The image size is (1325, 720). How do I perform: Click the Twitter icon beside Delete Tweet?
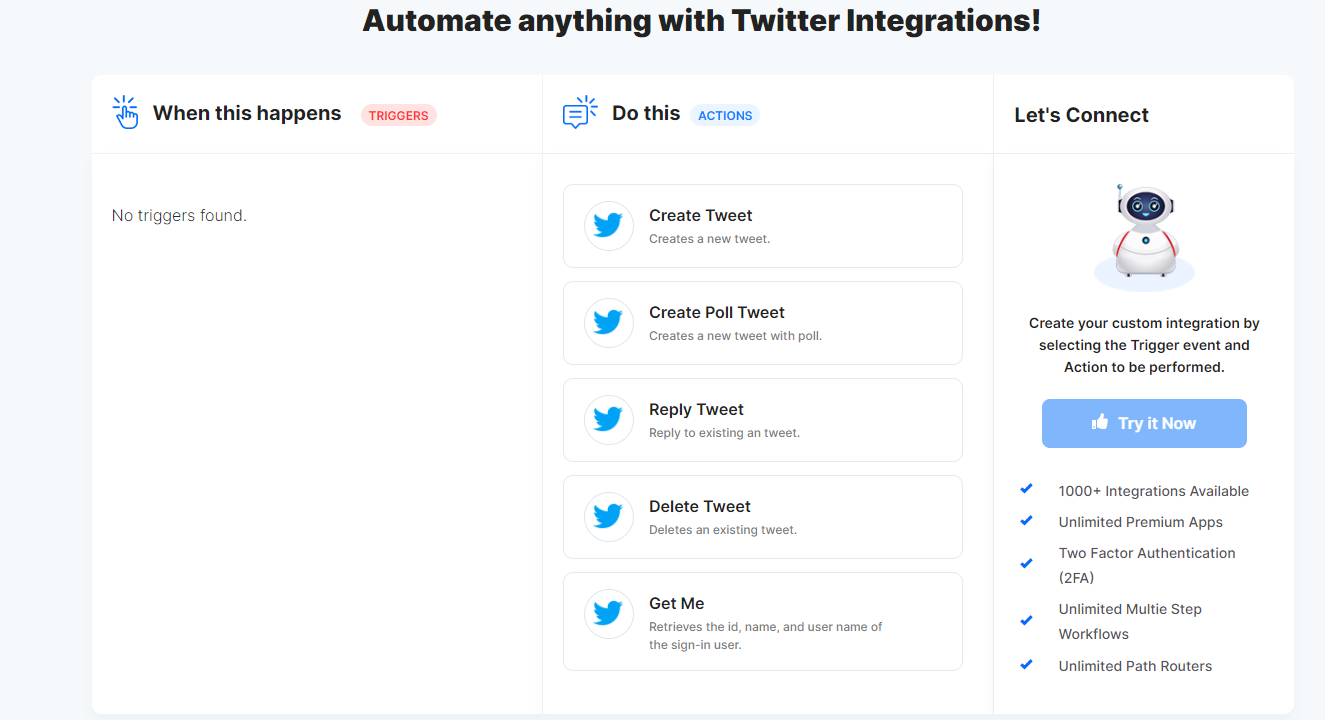[609, 517]
